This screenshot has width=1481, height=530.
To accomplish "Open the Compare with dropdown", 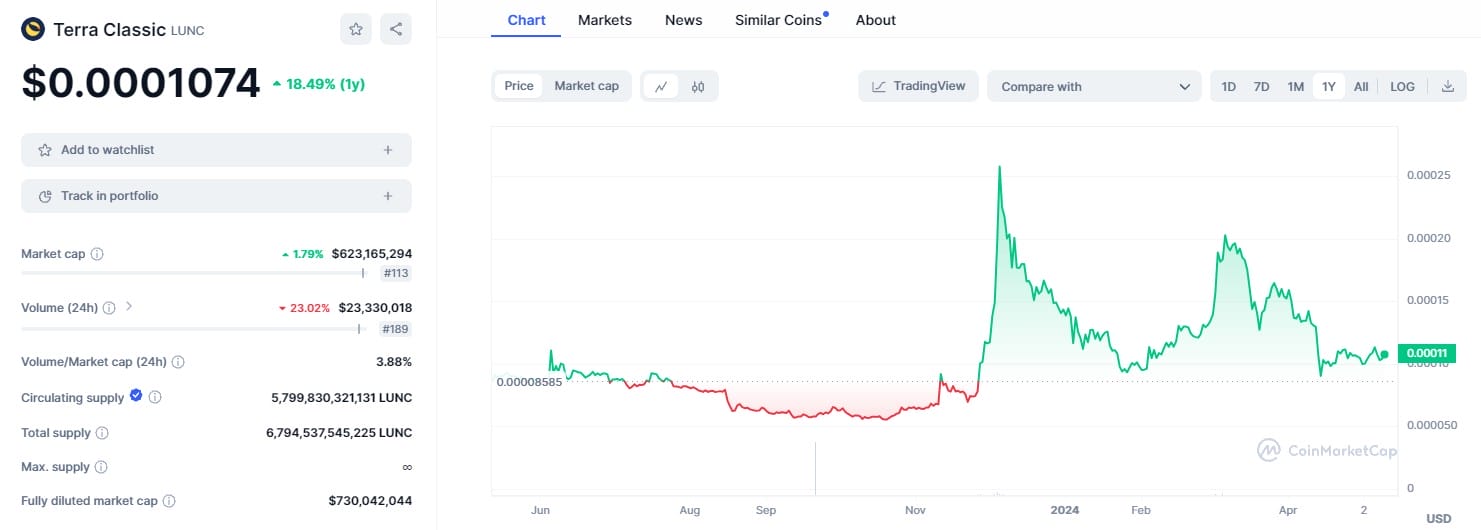I will click(1094, 87).
